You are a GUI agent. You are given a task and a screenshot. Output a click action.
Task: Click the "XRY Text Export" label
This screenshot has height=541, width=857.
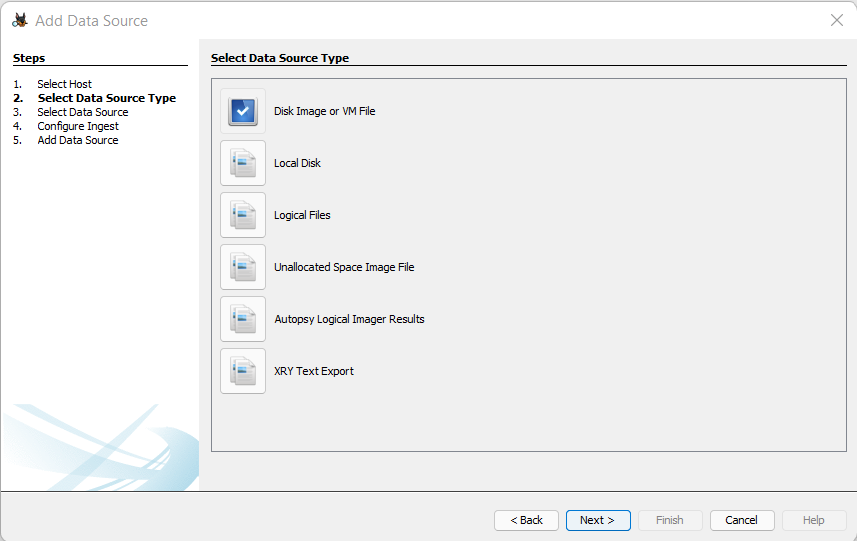pos(314,371)
